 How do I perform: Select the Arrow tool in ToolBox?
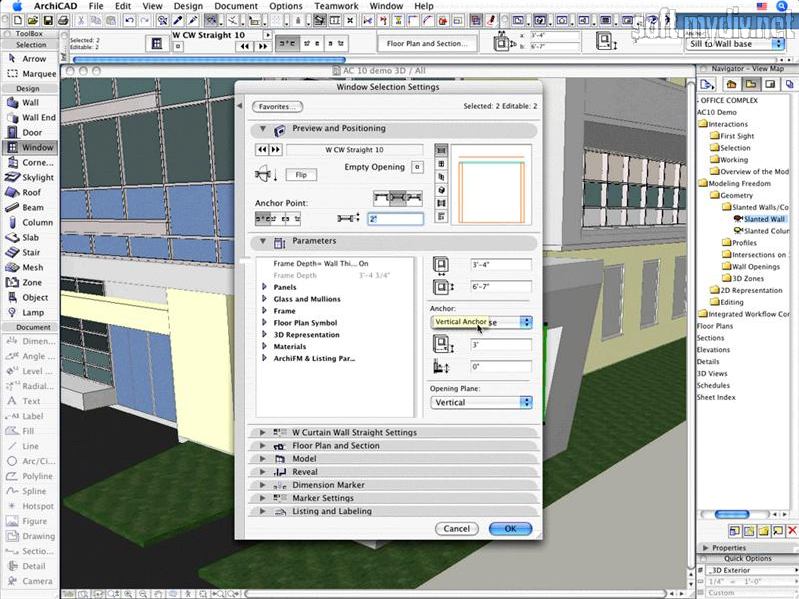[x=29, y=59]
